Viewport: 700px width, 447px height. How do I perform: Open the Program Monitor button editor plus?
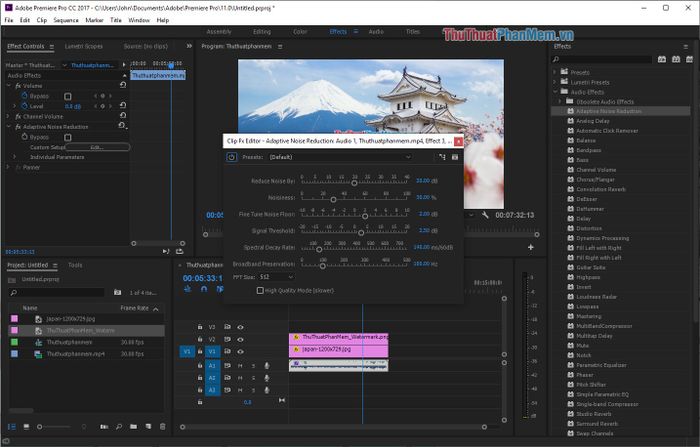tap(530, 247)
